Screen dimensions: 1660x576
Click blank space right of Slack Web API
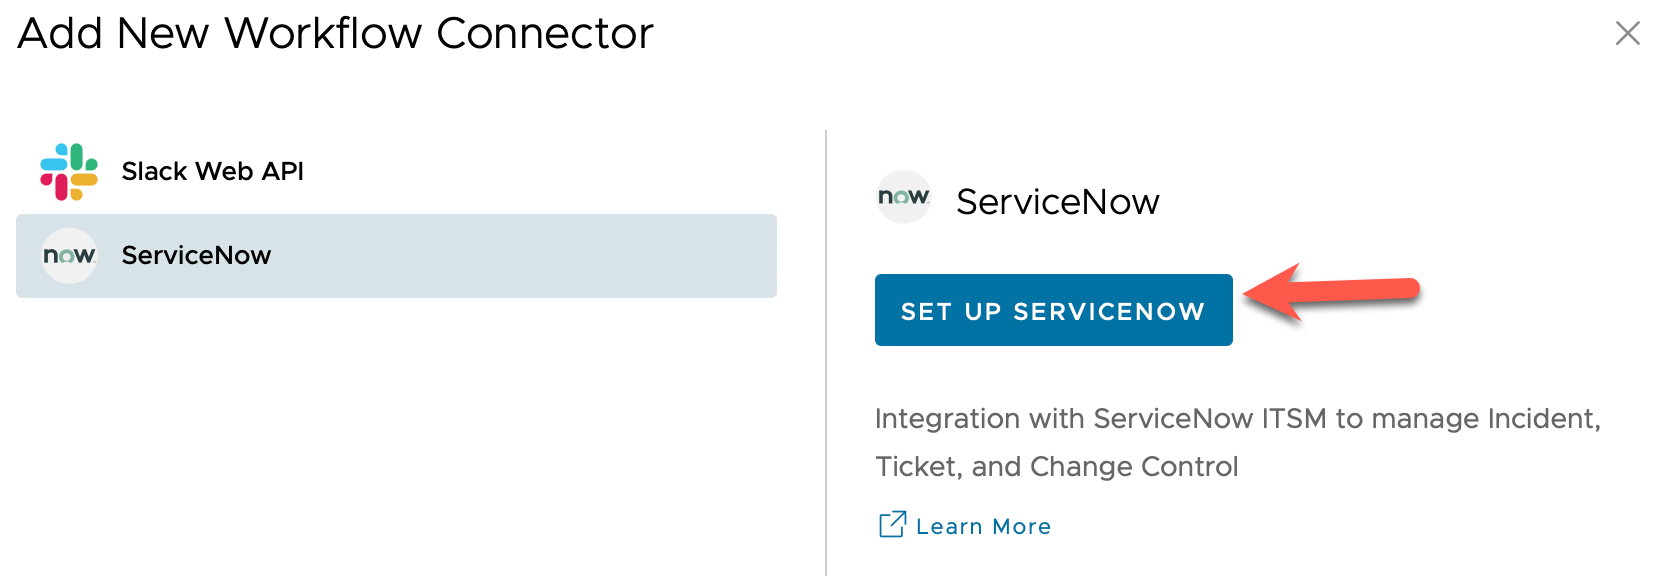[x=540, y=172]
